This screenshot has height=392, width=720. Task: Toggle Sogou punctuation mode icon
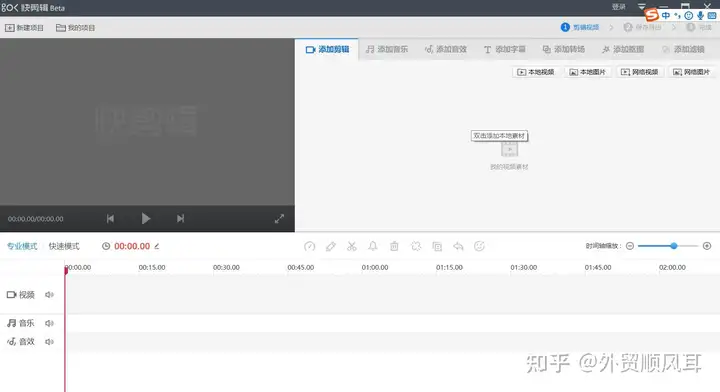(677, 16)
